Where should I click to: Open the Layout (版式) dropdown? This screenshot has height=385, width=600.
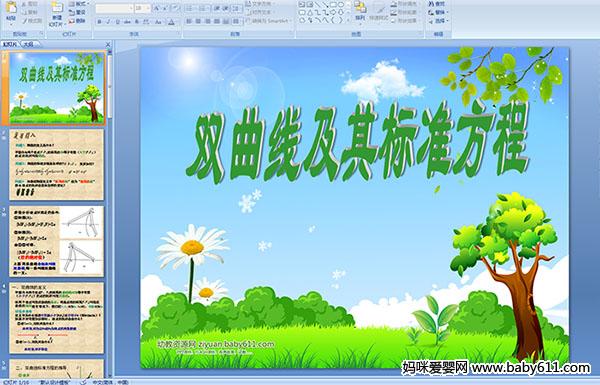79,4
